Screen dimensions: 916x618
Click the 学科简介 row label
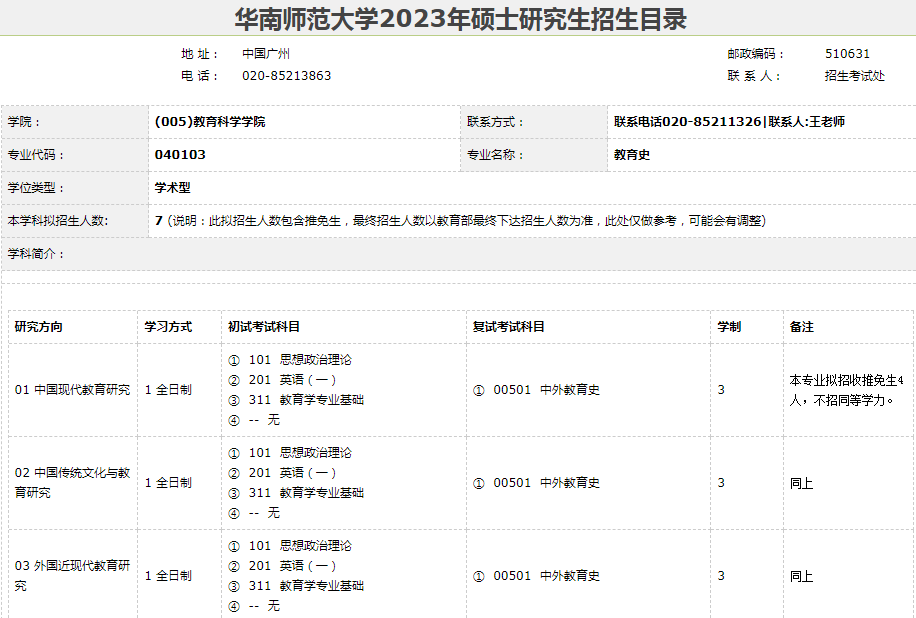tap(36, 254)
